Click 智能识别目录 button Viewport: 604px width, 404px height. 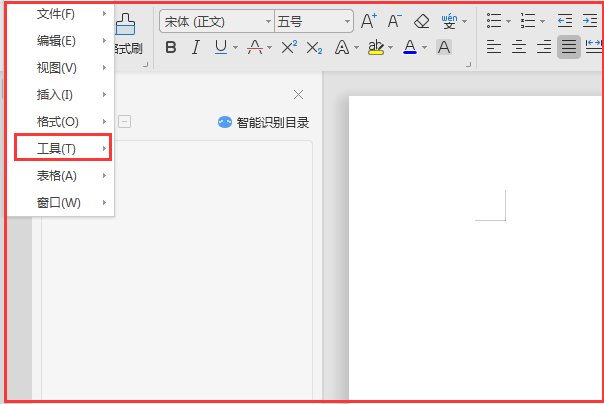pyautogui.click(x=263, y=123)
